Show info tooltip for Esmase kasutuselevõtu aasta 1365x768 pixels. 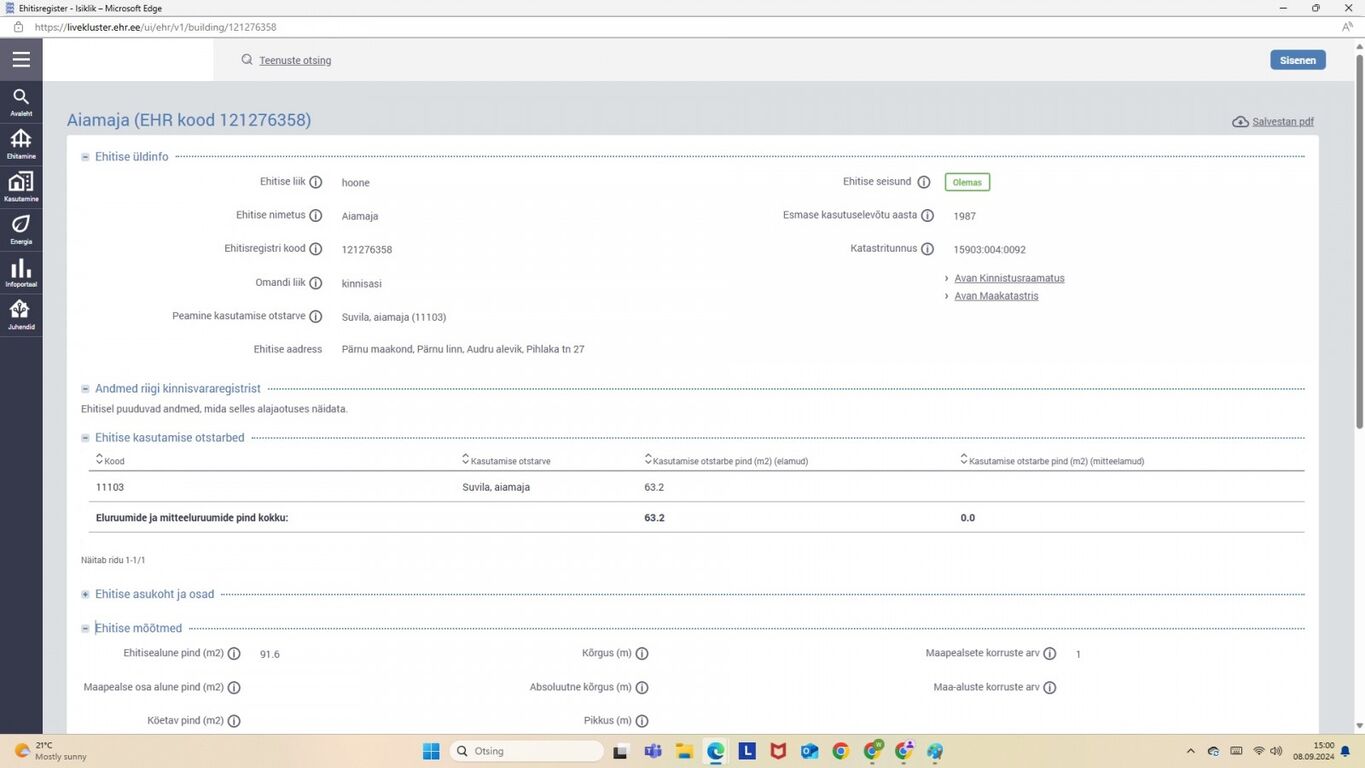pos(927,216)
